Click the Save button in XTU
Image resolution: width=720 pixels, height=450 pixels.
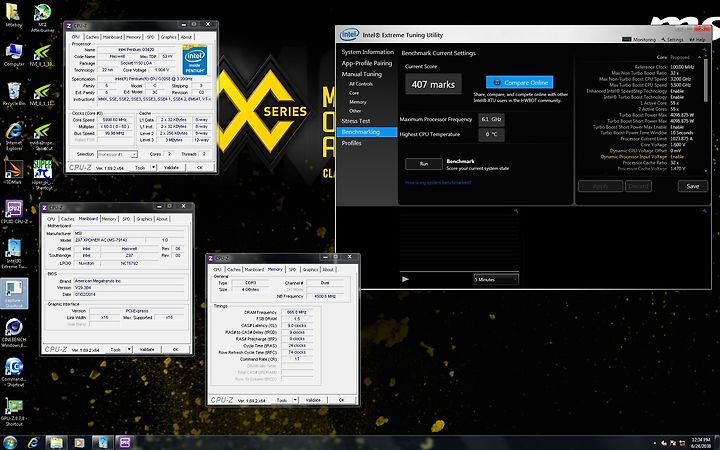692,186
